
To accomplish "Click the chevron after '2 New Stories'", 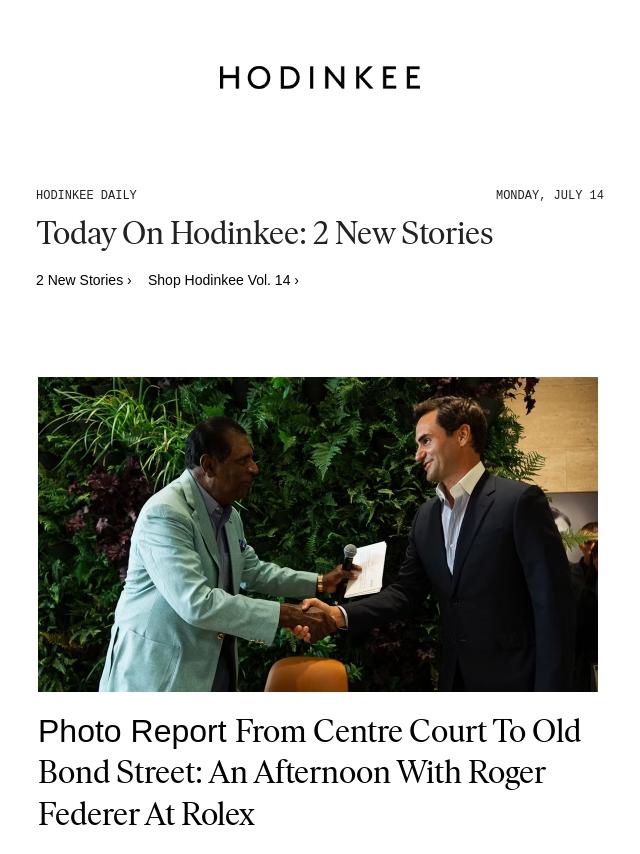I will pyautogui.click(x=129, y=280).
